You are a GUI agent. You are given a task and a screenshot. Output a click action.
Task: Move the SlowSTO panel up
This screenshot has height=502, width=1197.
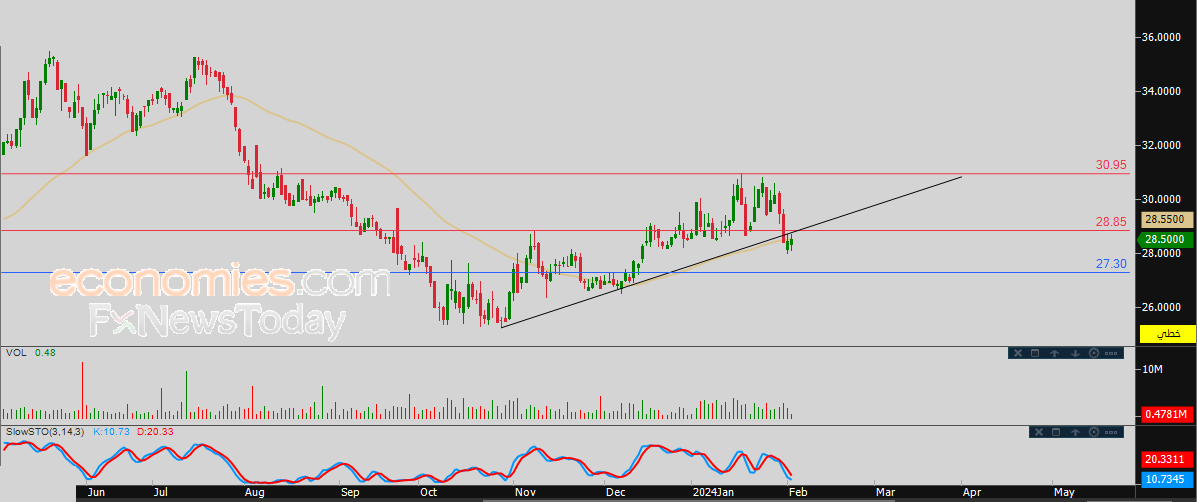[1075, 433]
